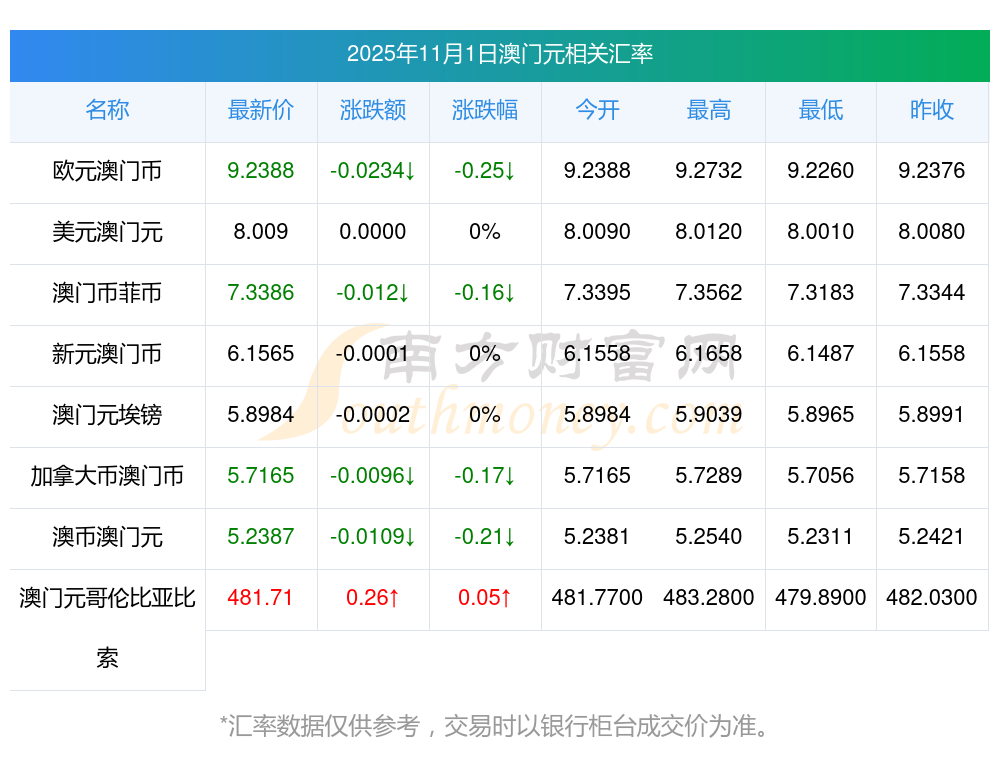Click the red 481.71 latest price
Viewport: 1000px width, 757px height.
click(260, 598)
